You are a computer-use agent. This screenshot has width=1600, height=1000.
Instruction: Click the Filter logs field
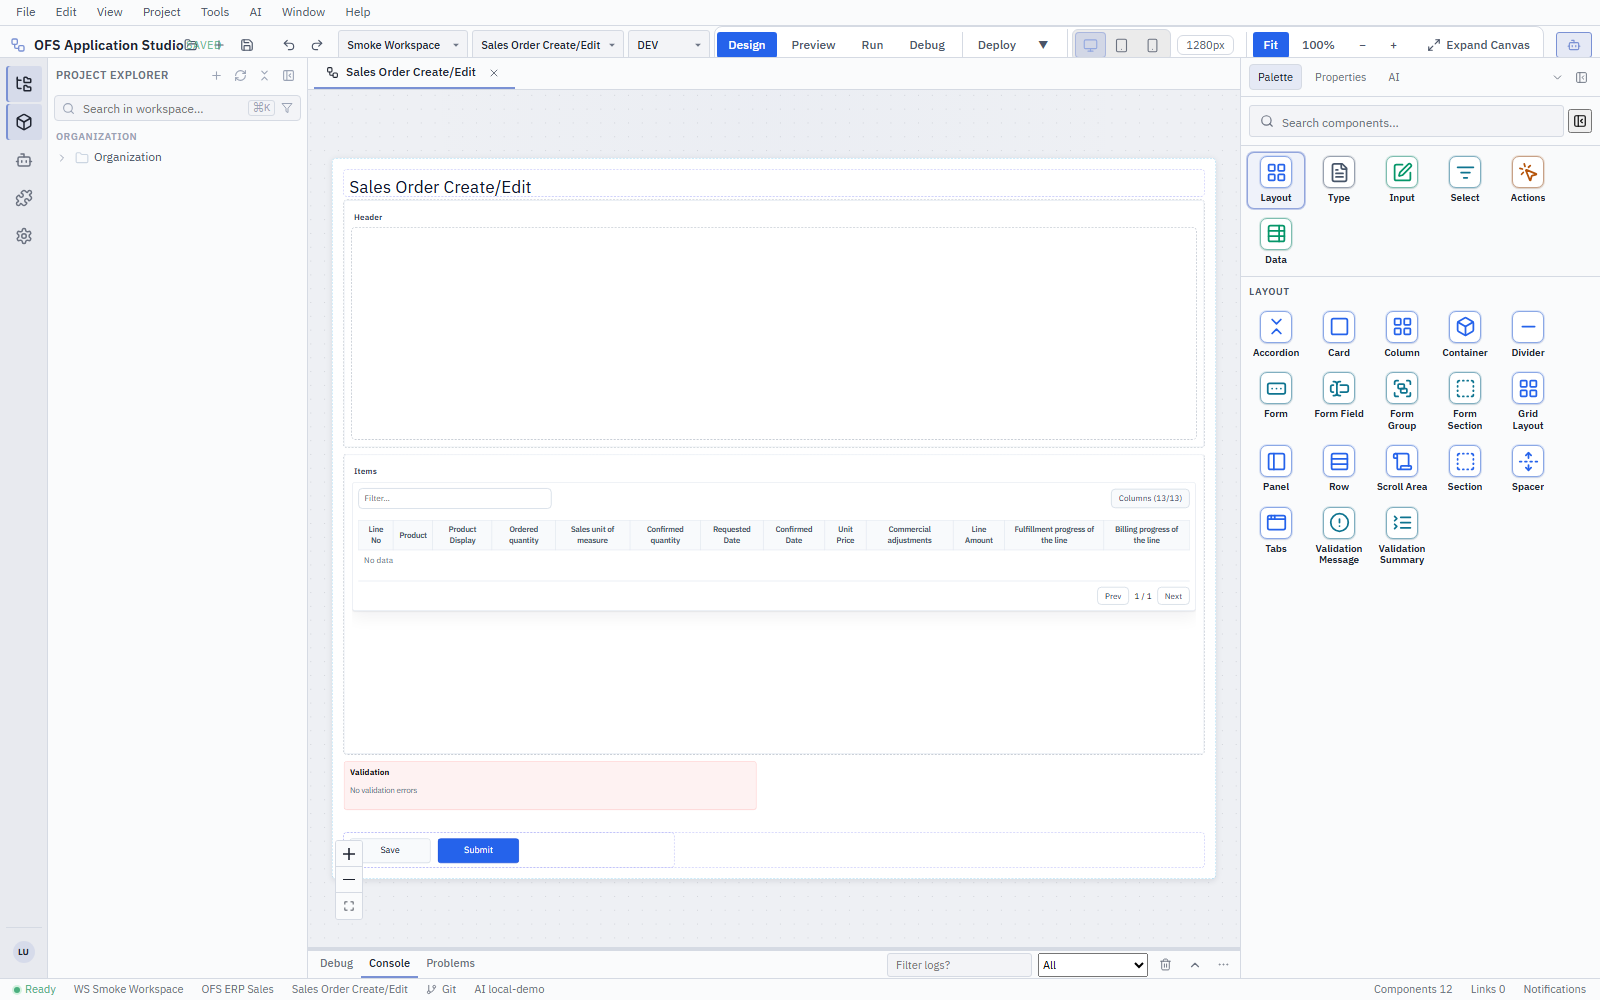tap(959, 965)
